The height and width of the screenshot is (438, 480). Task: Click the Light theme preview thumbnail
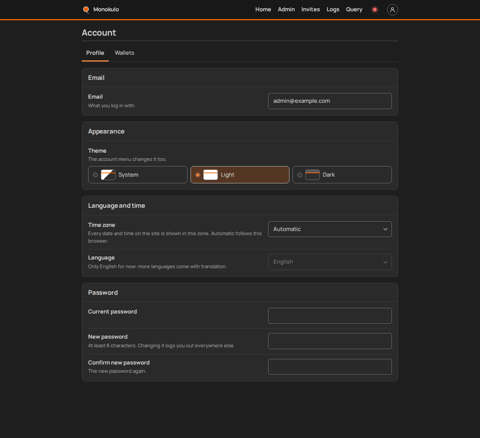pyautogui.click(x=210, y=175)
